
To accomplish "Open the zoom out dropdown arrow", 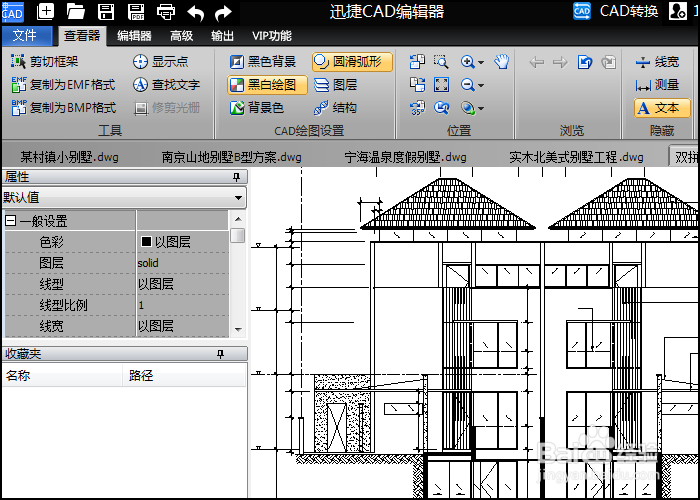I will pyautogui.click(x=481, y=85).
